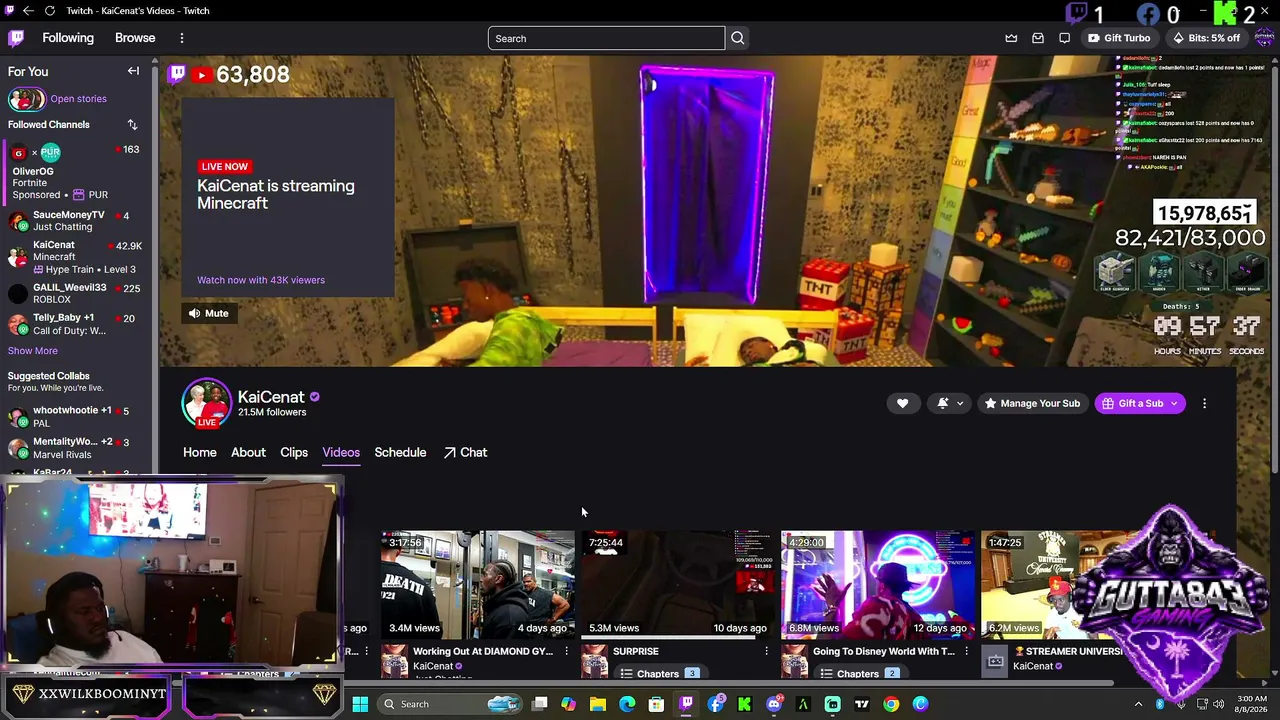Click Watch now with 43K viewers link
This screenshot has height=720, width=1280.
[261, 280]
